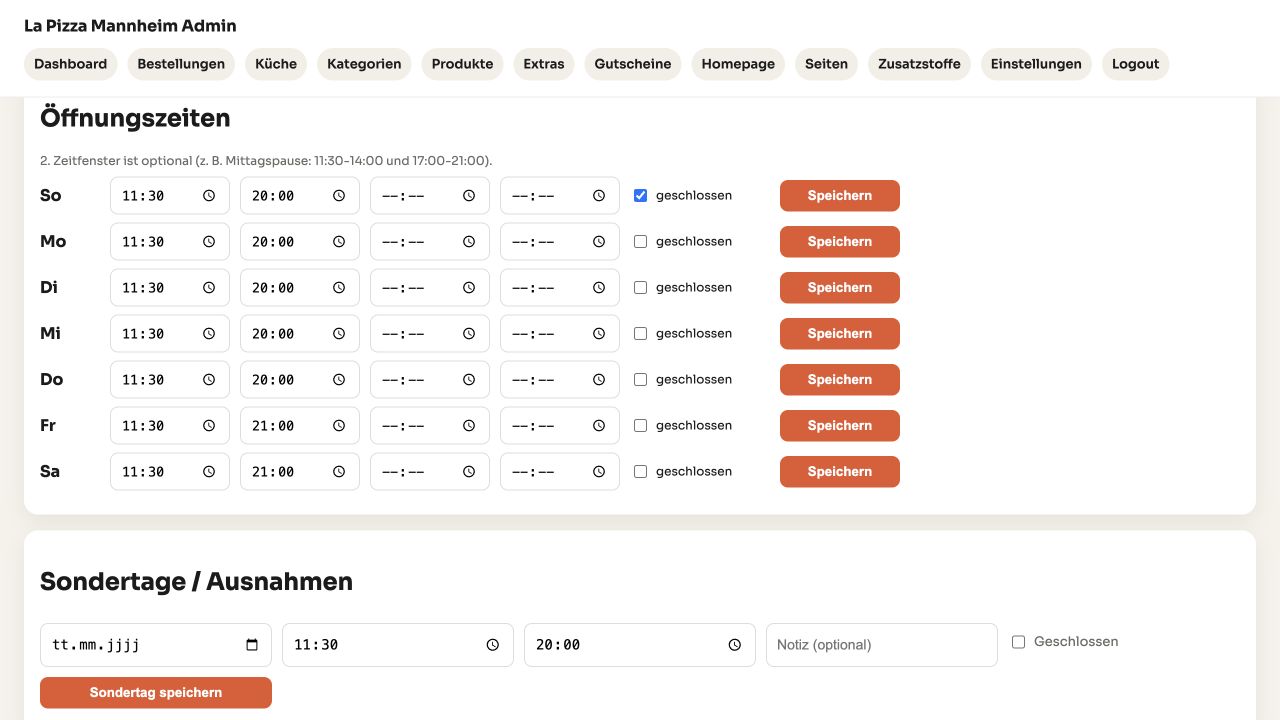Image resolution: width=1280 pixels, height=720 pixels.
Task: Open the Dashboard page
Action: (71, 64)
